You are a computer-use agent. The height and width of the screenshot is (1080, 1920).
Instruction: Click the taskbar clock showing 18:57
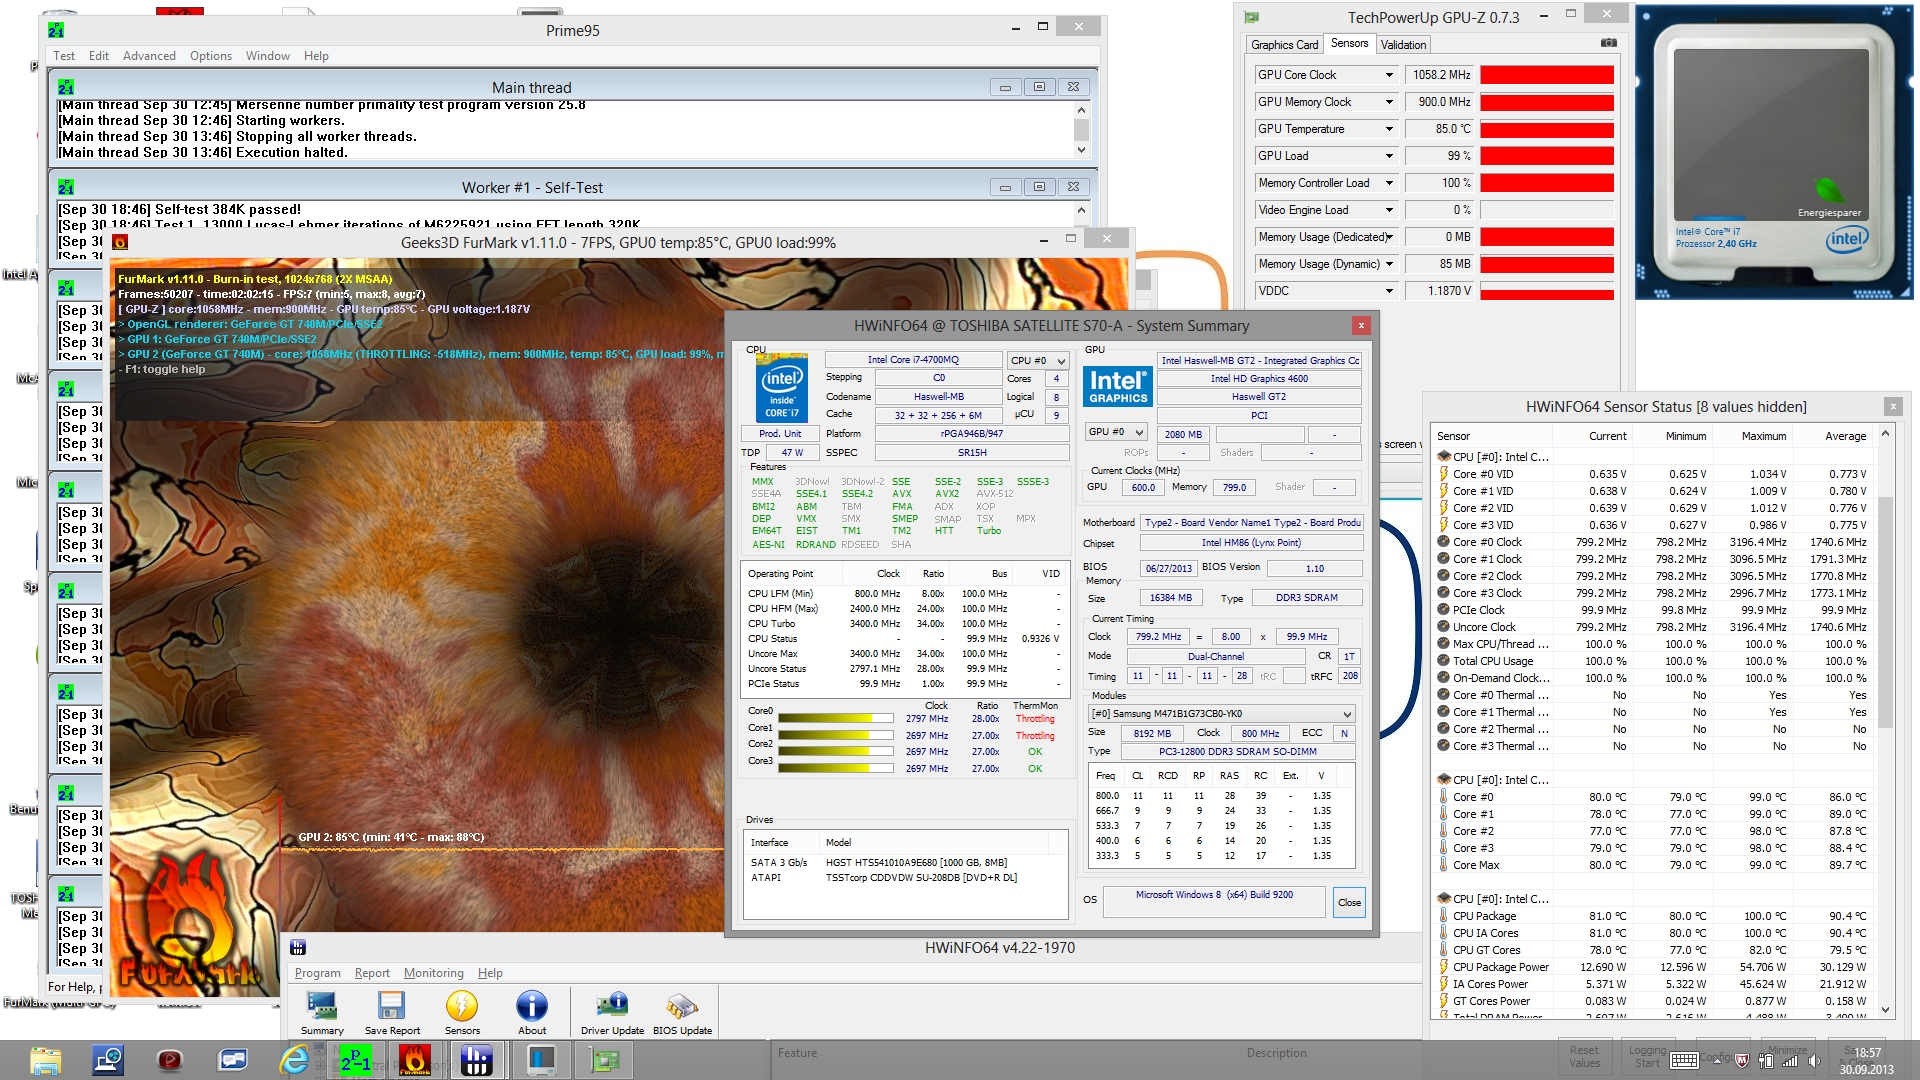(x=1867, y=1053)
